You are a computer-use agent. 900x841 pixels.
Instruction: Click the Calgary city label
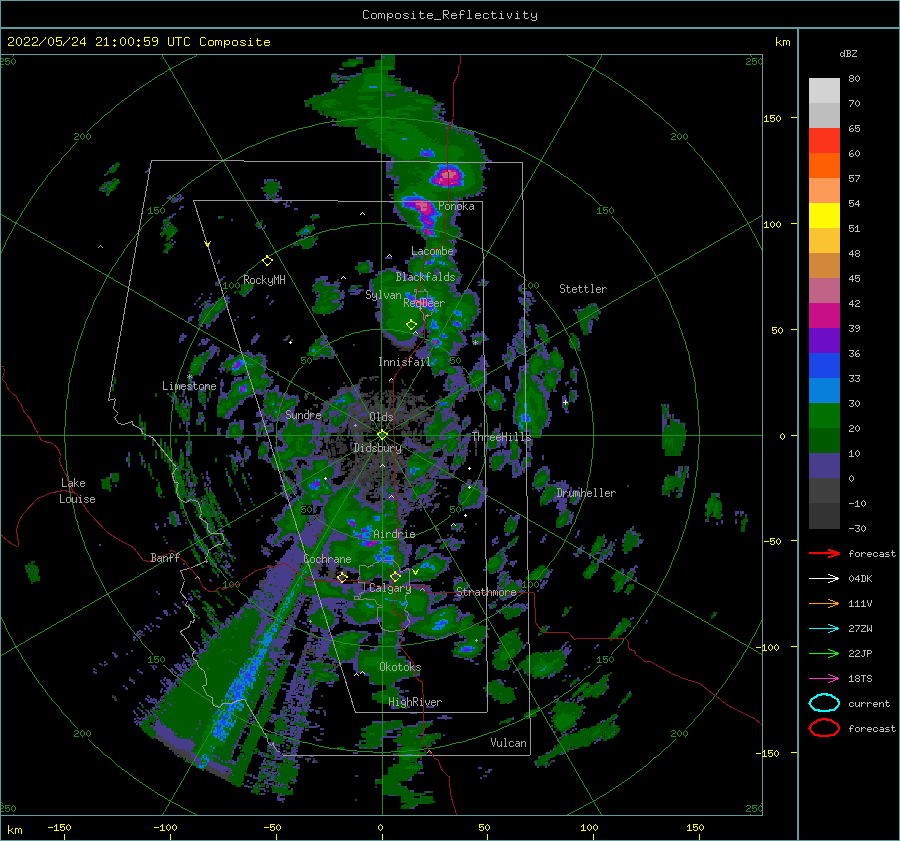tap(390, 588)
